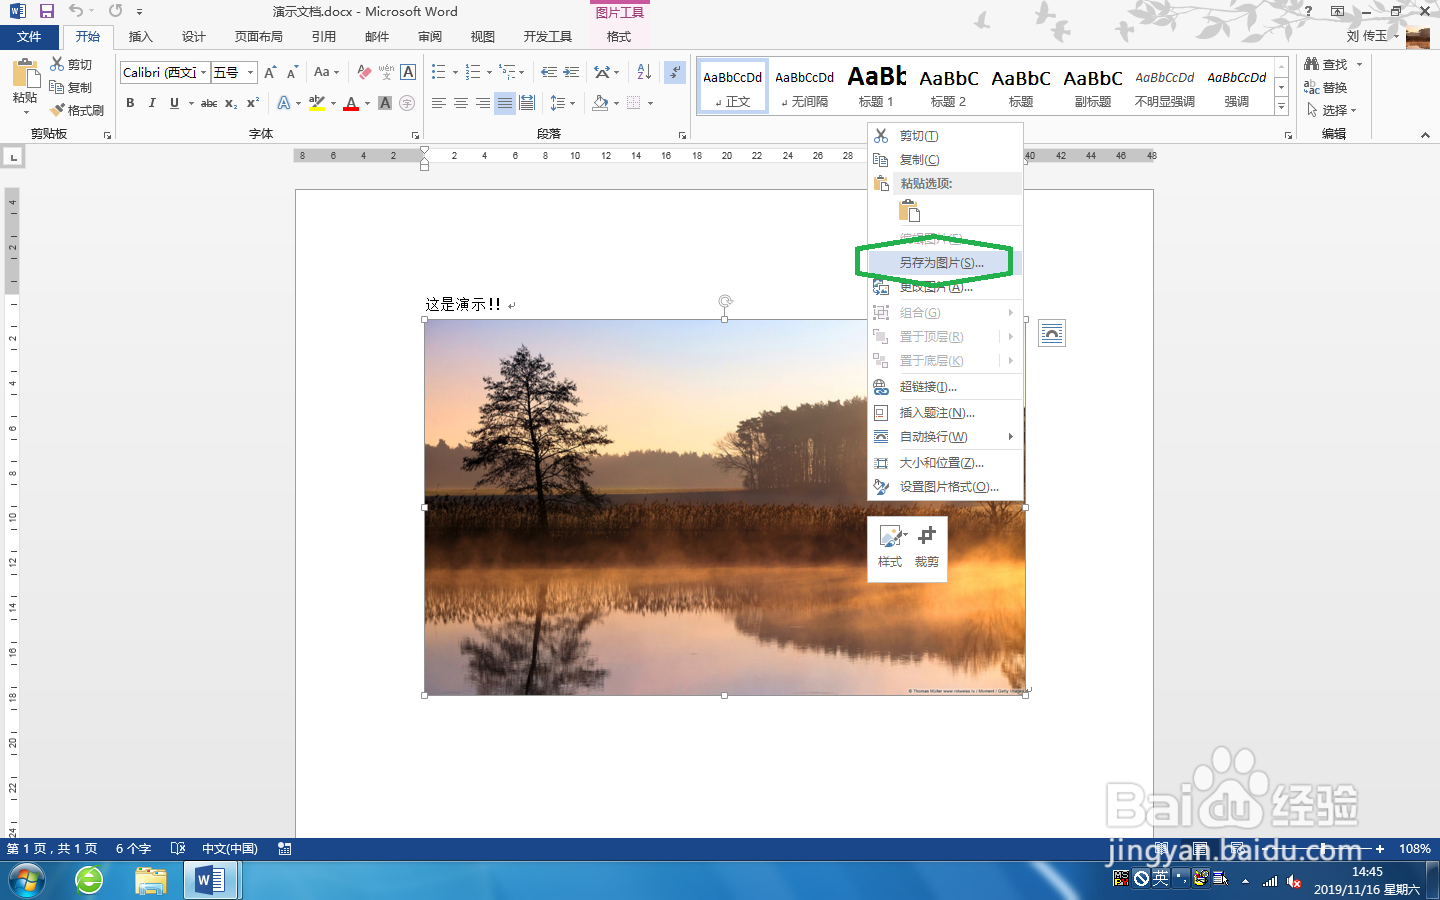Viewport: 1440px width, 900px height.
Task: Decrease indent in paragraph group
Action: pos(548,72)
